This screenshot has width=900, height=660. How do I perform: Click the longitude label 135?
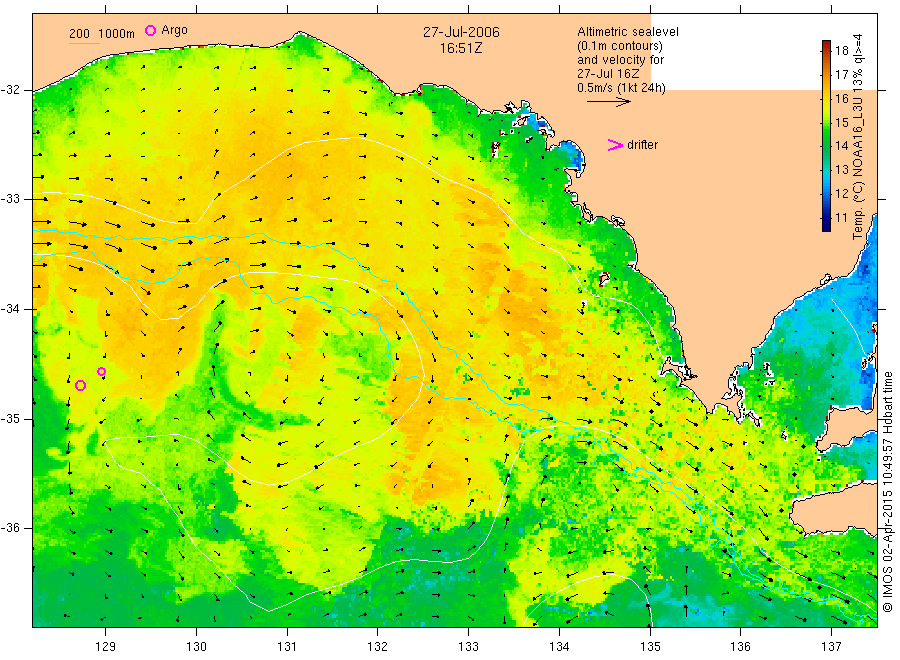pos(650,646)
